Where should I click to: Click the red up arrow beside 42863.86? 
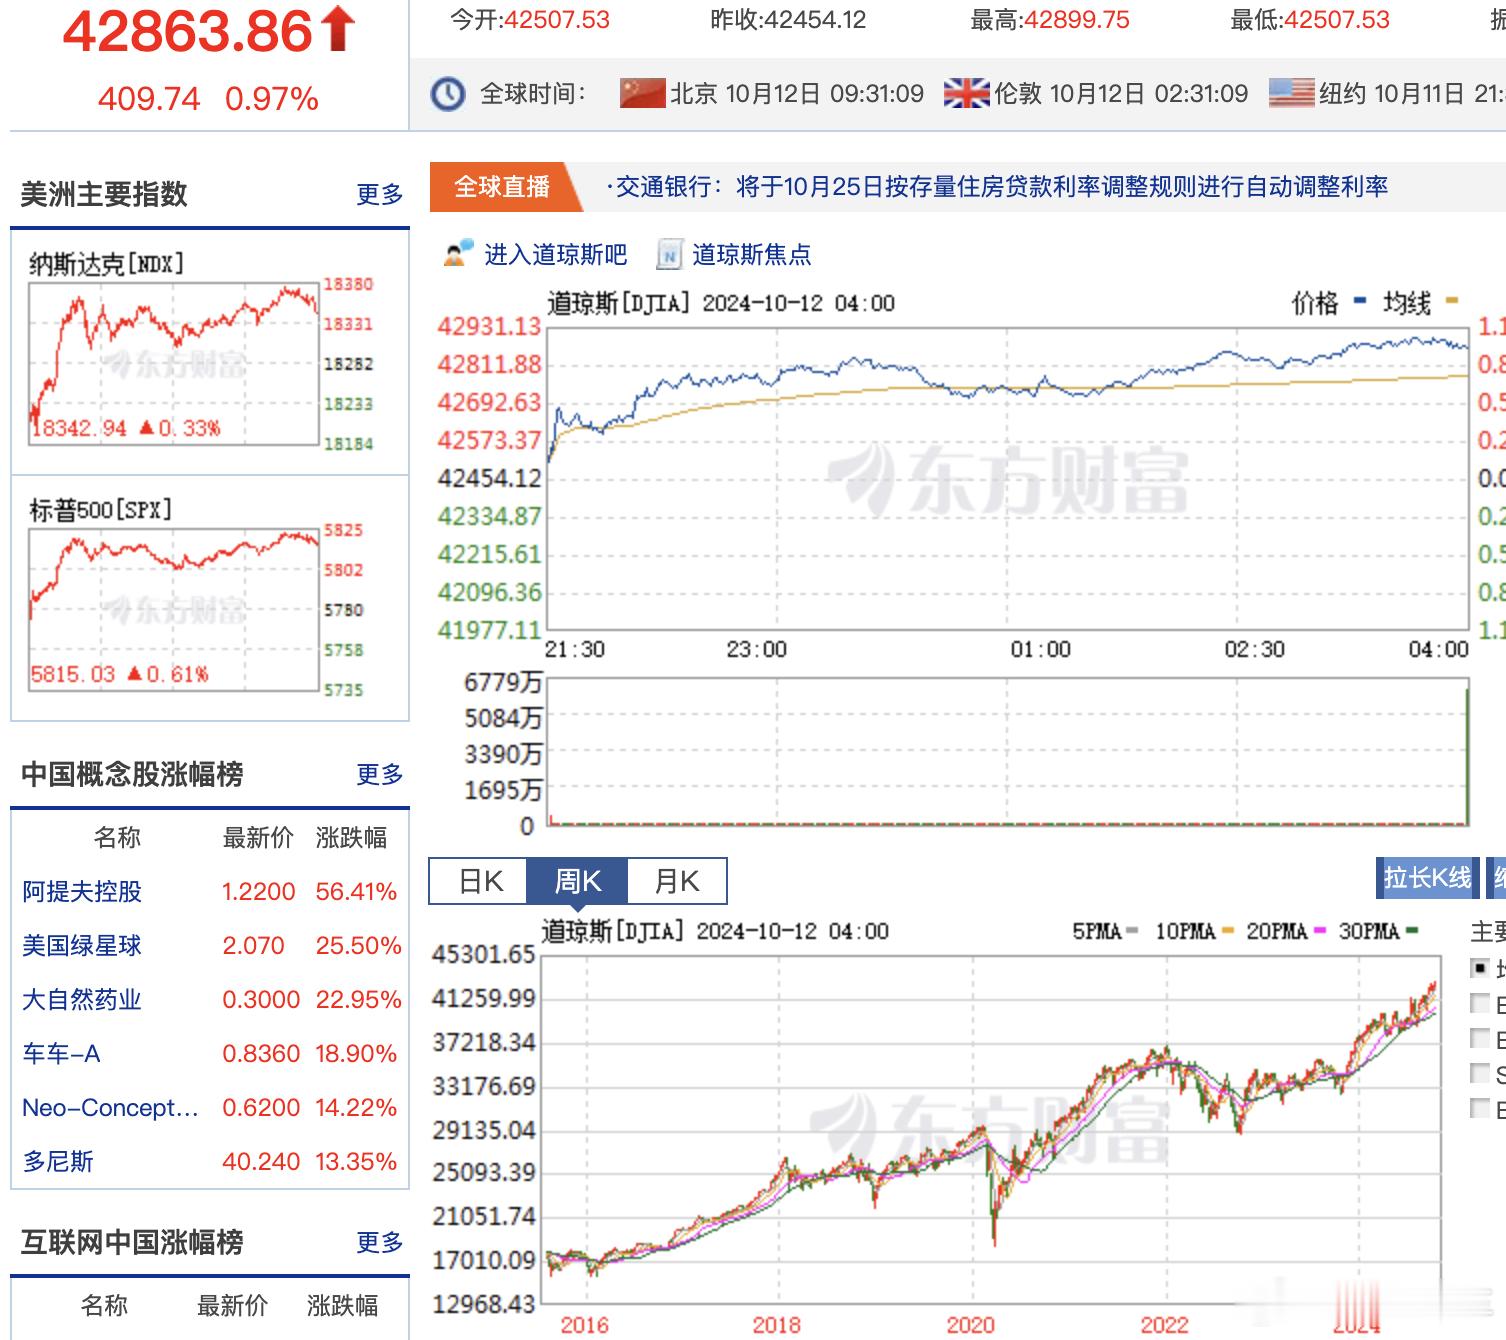(339, 29)
